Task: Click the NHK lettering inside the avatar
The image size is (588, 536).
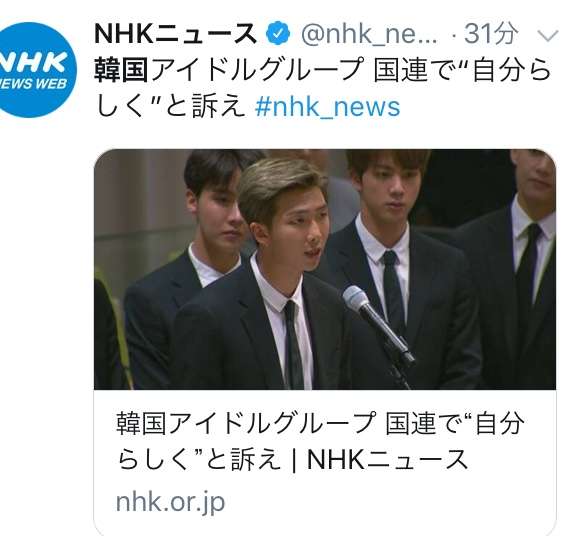Action: point(34,62)
